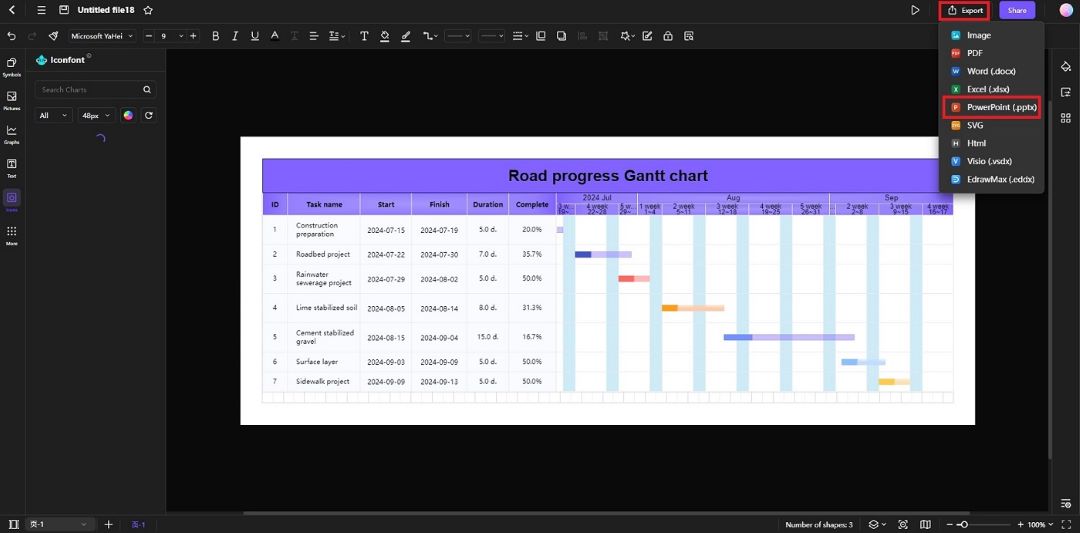
Task: Select the format painter tool
Action: tap(53, 36)
